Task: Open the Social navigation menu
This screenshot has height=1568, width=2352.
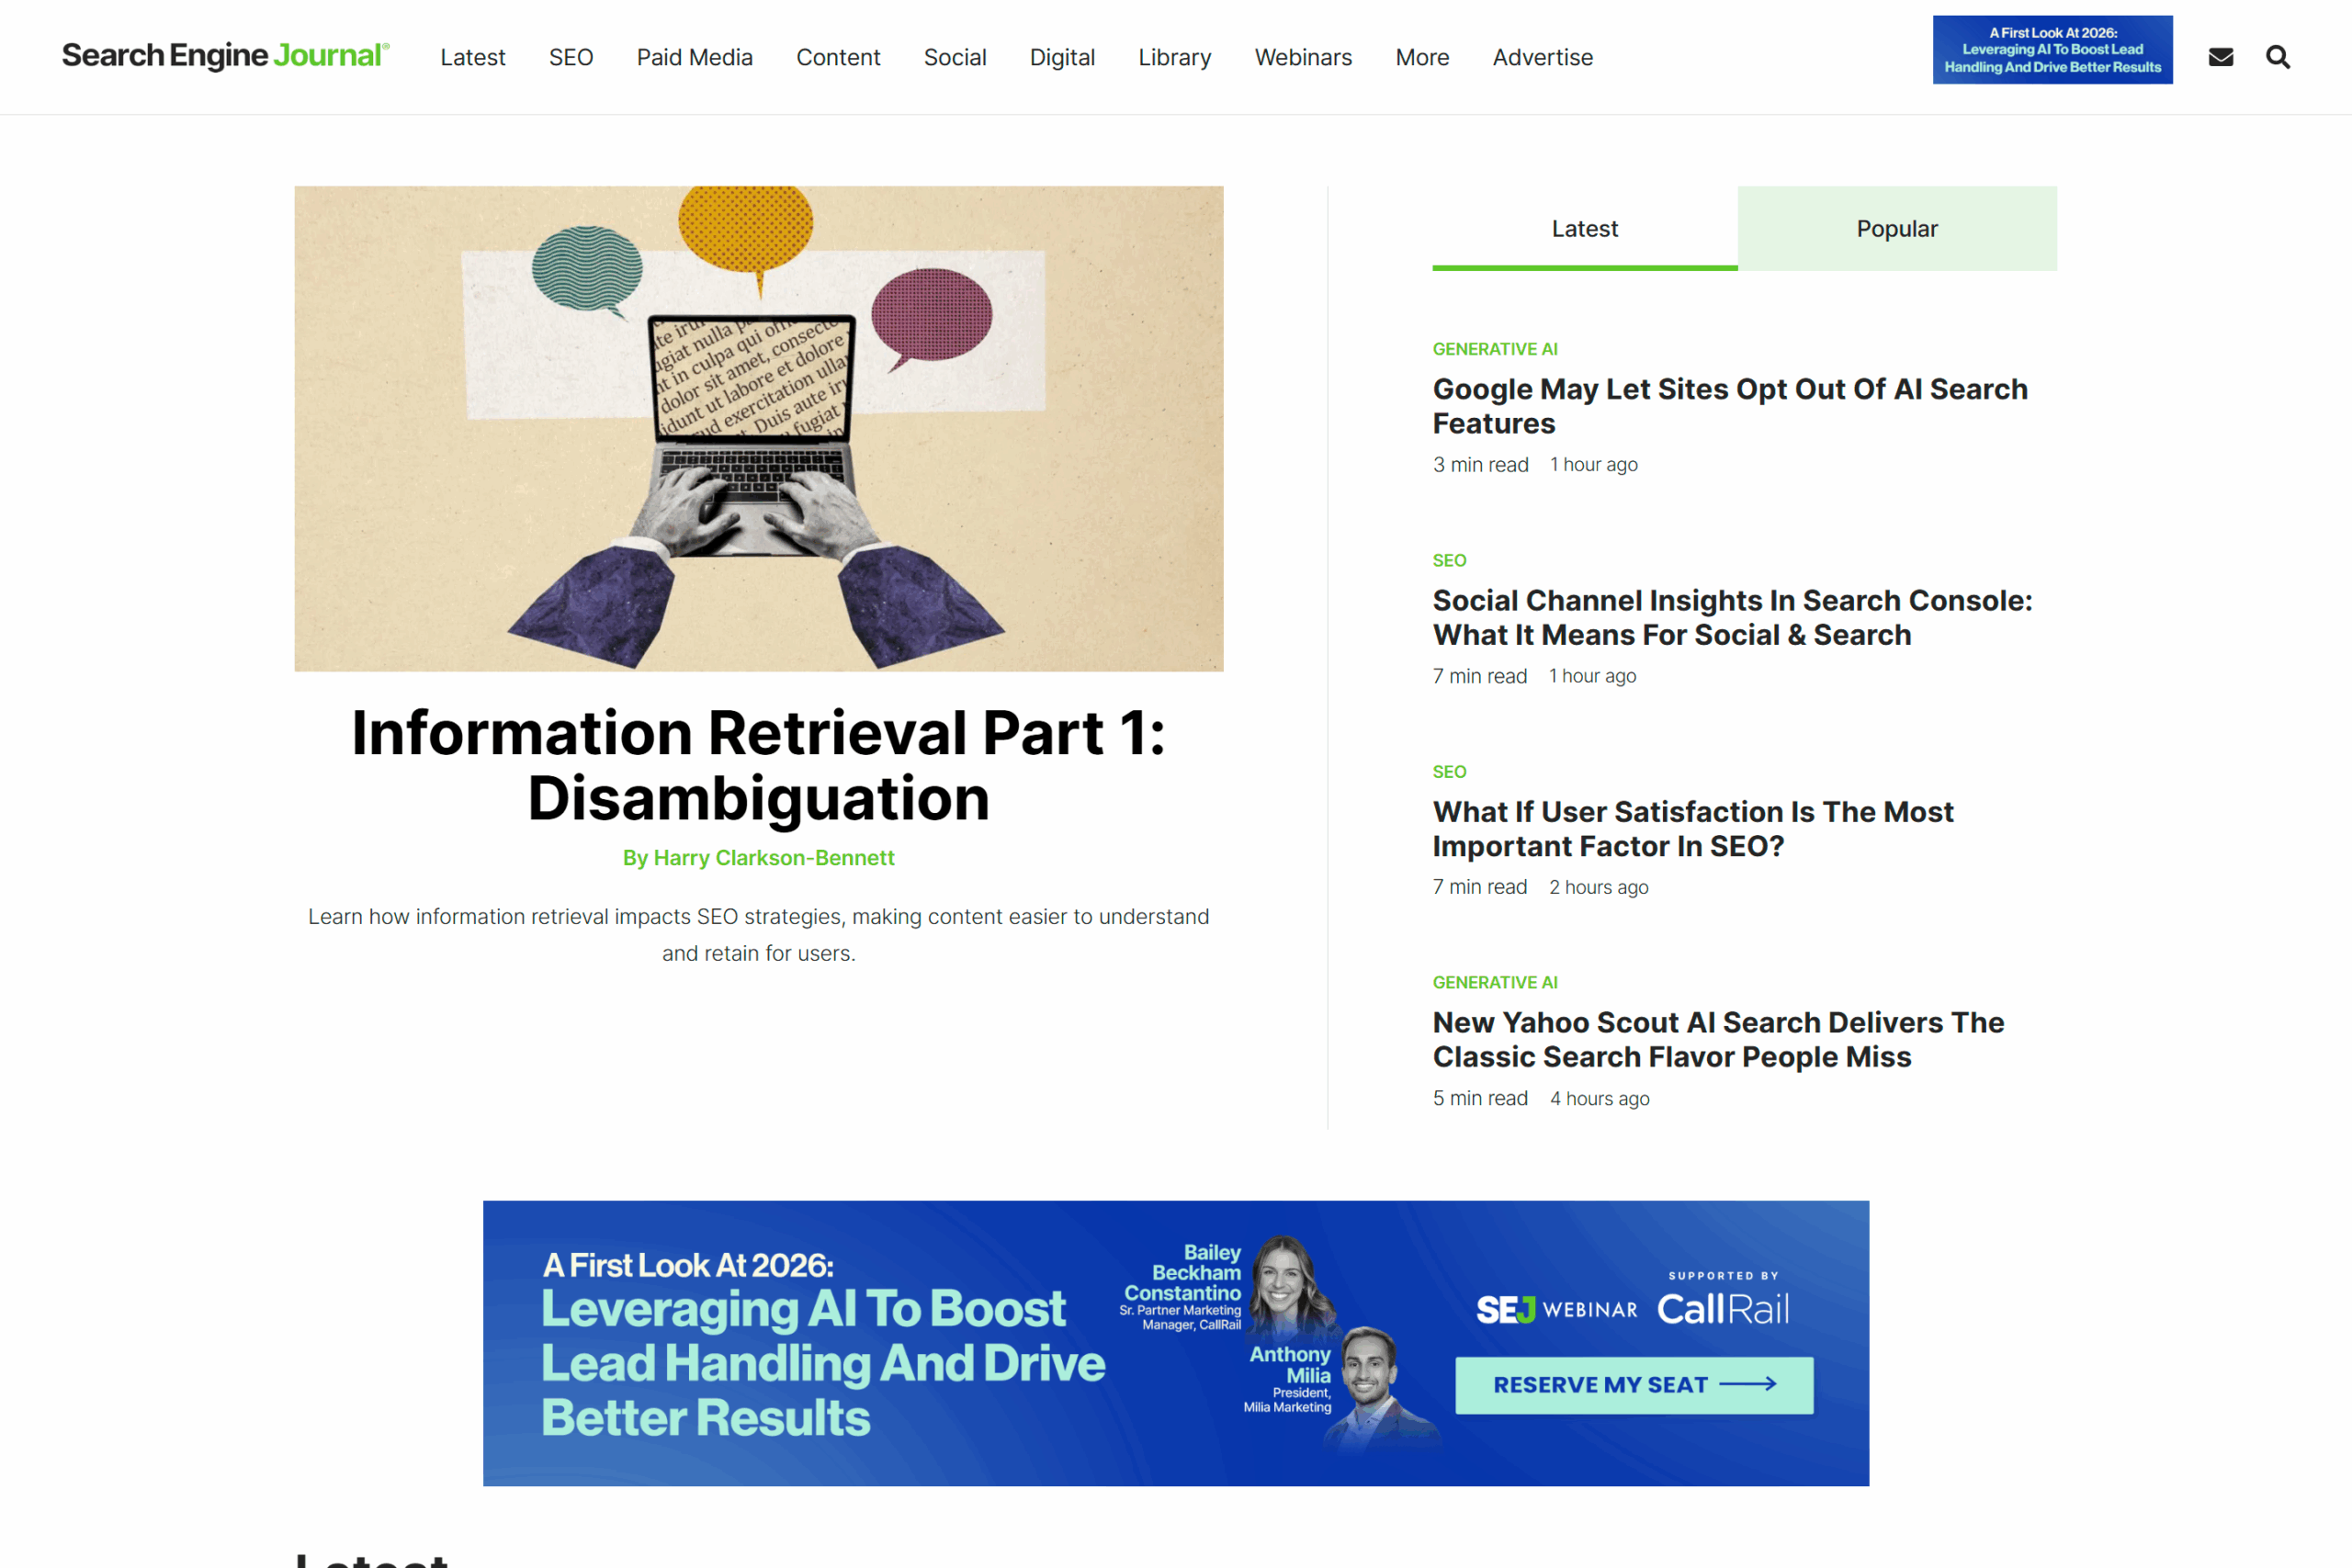Action: pos(955,57)
